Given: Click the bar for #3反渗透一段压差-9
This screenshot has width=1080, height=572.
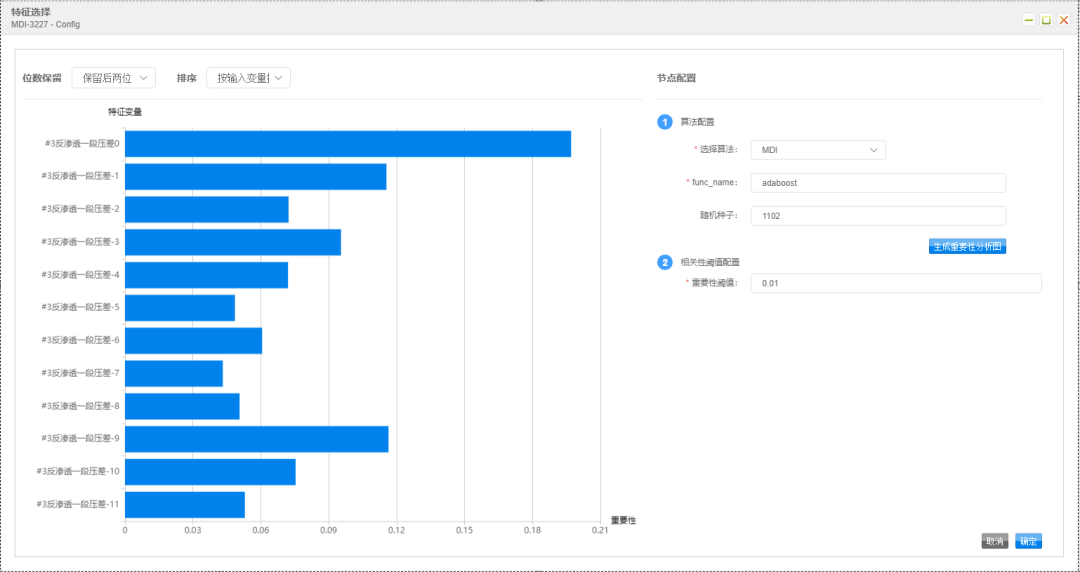Looking at the screenshot, I should pos(257,439).
